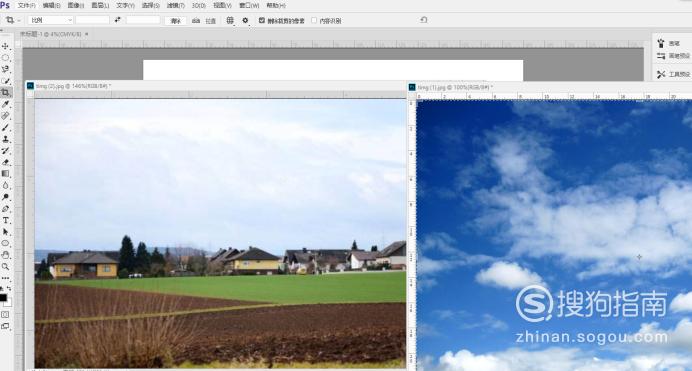This screenshot has height=371, width=692.
Task: Toggle Delete Cropped Pixels (删除裁剪的像素) checkbox
Action: (262, 20)
